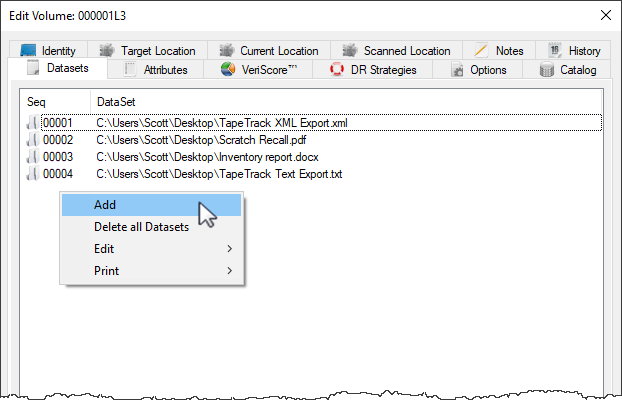Click the dataset icon beside sequence 00003
This screenshot has width=622, height=400.
[x=33, y=157]
